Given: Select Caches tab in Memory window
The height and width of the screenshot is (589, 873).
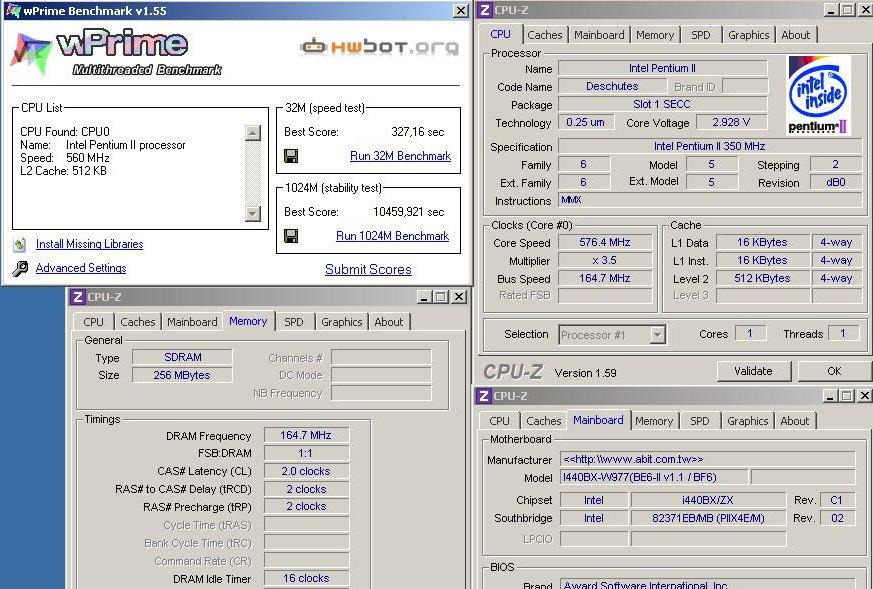Looking at the screenshot, I should click(x=138, y=322).
